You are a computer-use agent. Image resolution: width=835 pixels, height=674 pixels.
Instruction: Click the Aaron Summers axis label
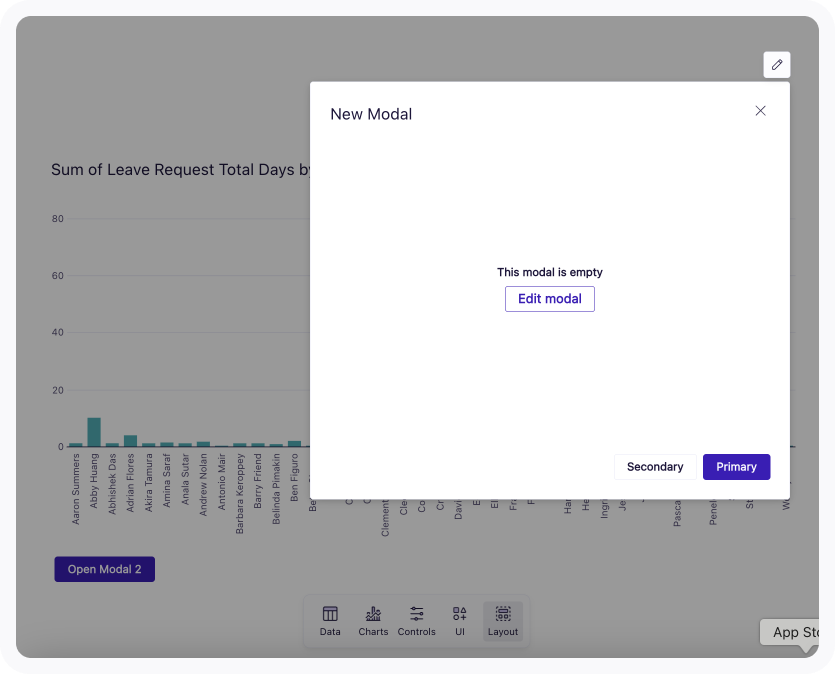76,489
